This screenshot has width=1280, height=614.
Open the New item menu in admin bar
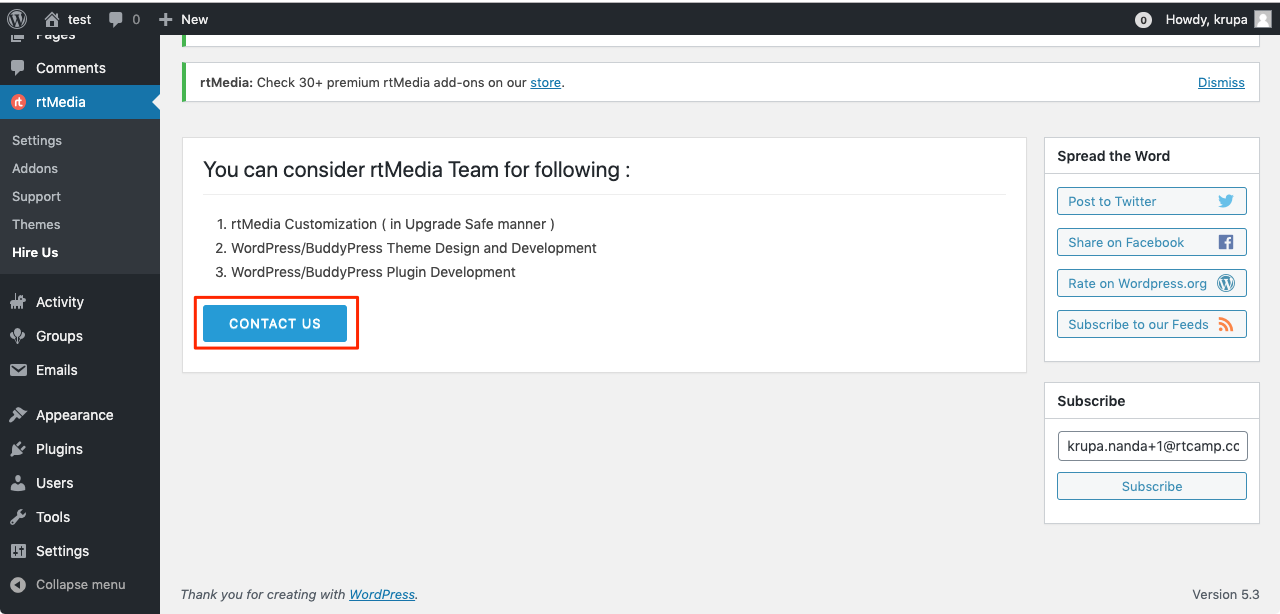pyautogui.click(x=183, y=18)
